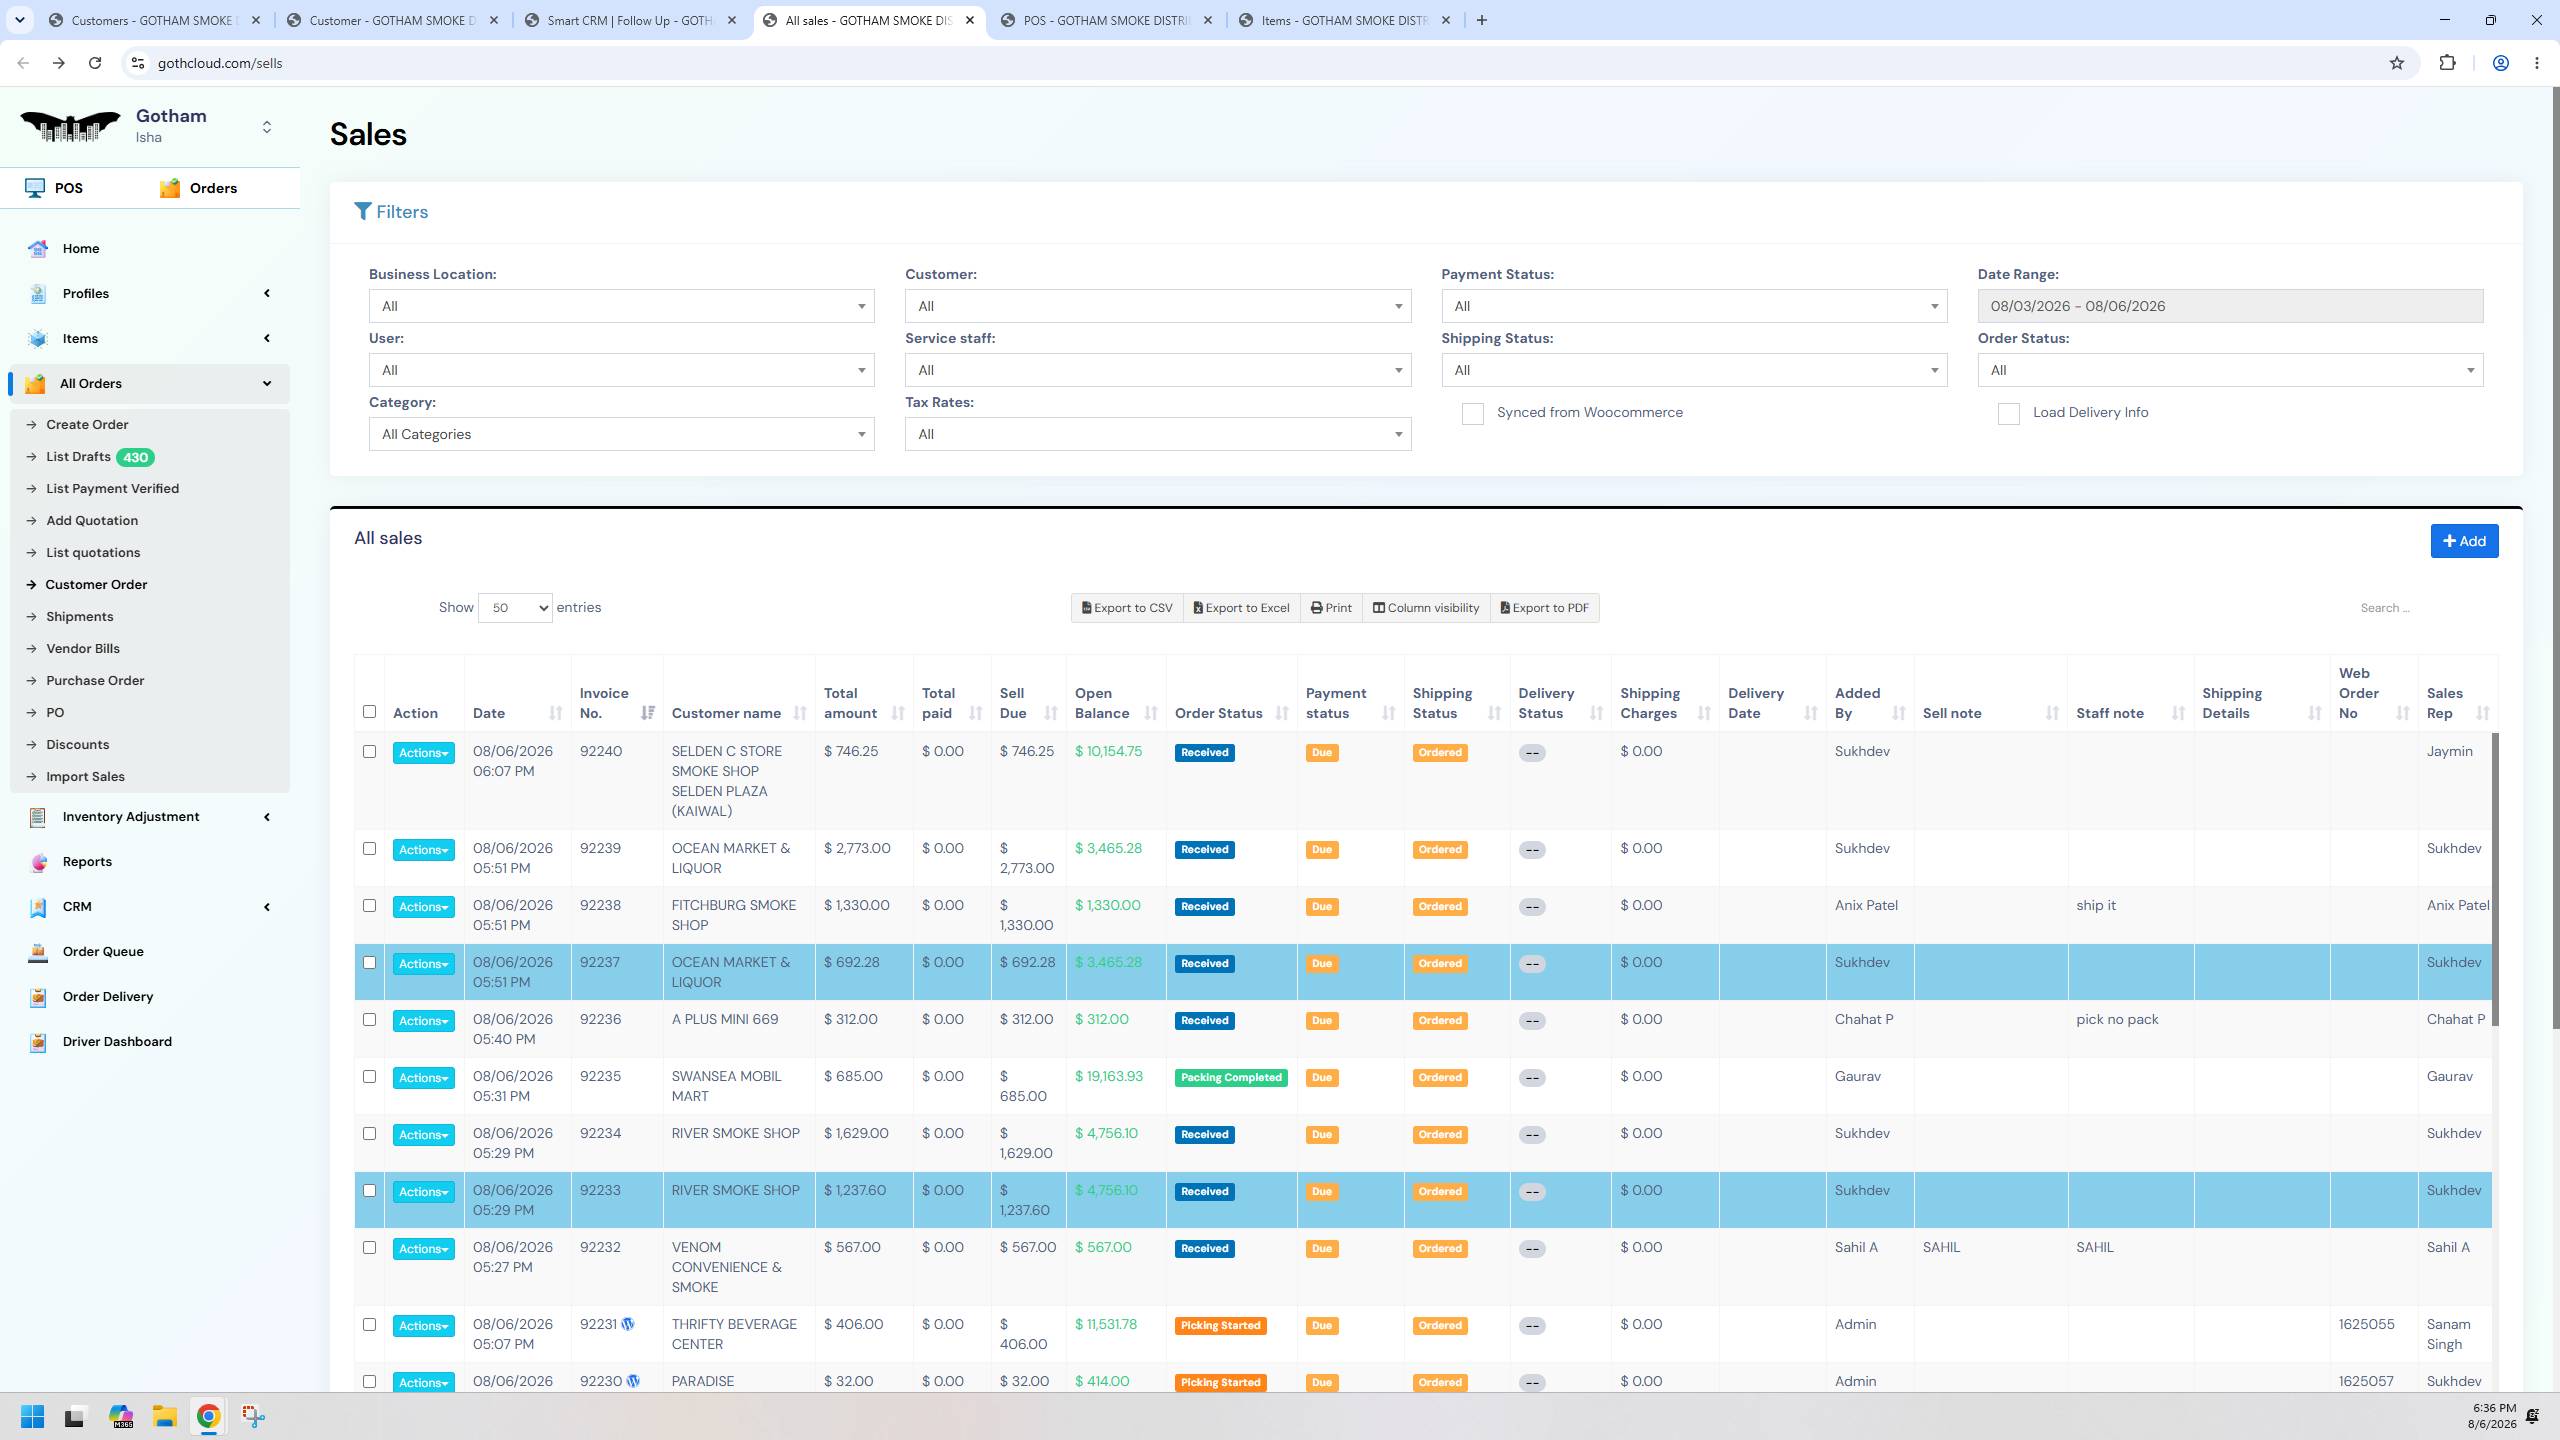Click the Reports pie chart icon
The image size is (2560, 1440).
tap(38, 862)
